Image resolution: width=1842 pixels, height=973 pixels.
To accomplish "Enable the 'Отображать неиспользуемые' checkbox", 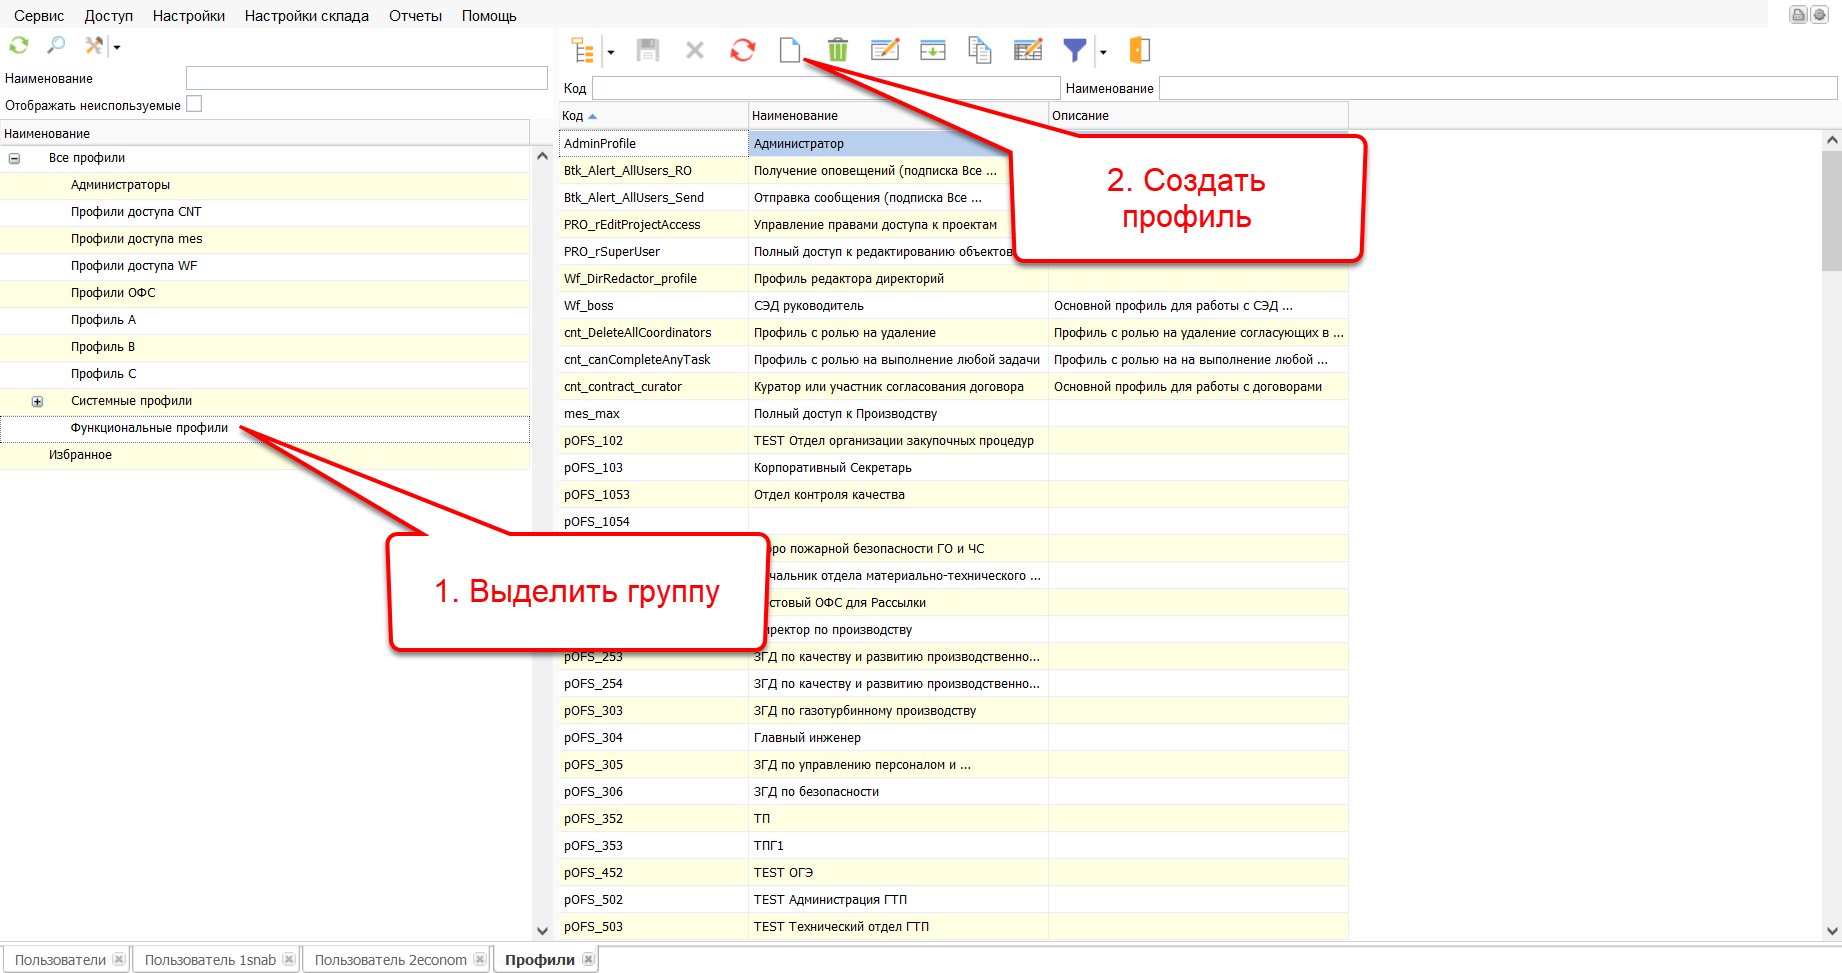I will tap(194, 104).
